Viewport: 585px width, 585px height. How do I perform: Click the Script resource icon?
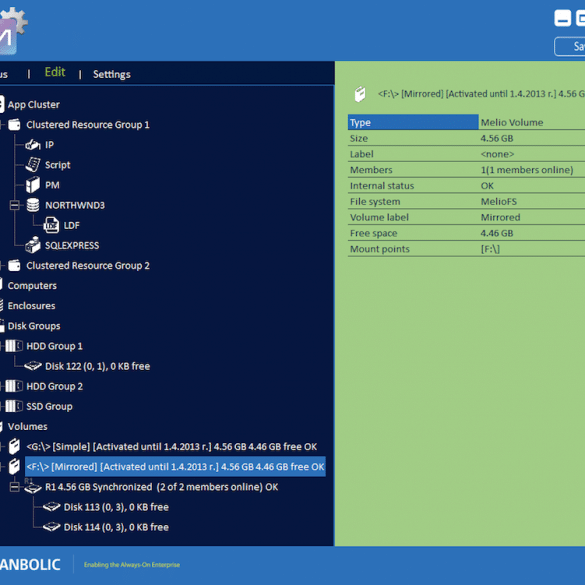pyautogui.click(x=33, y=165)
